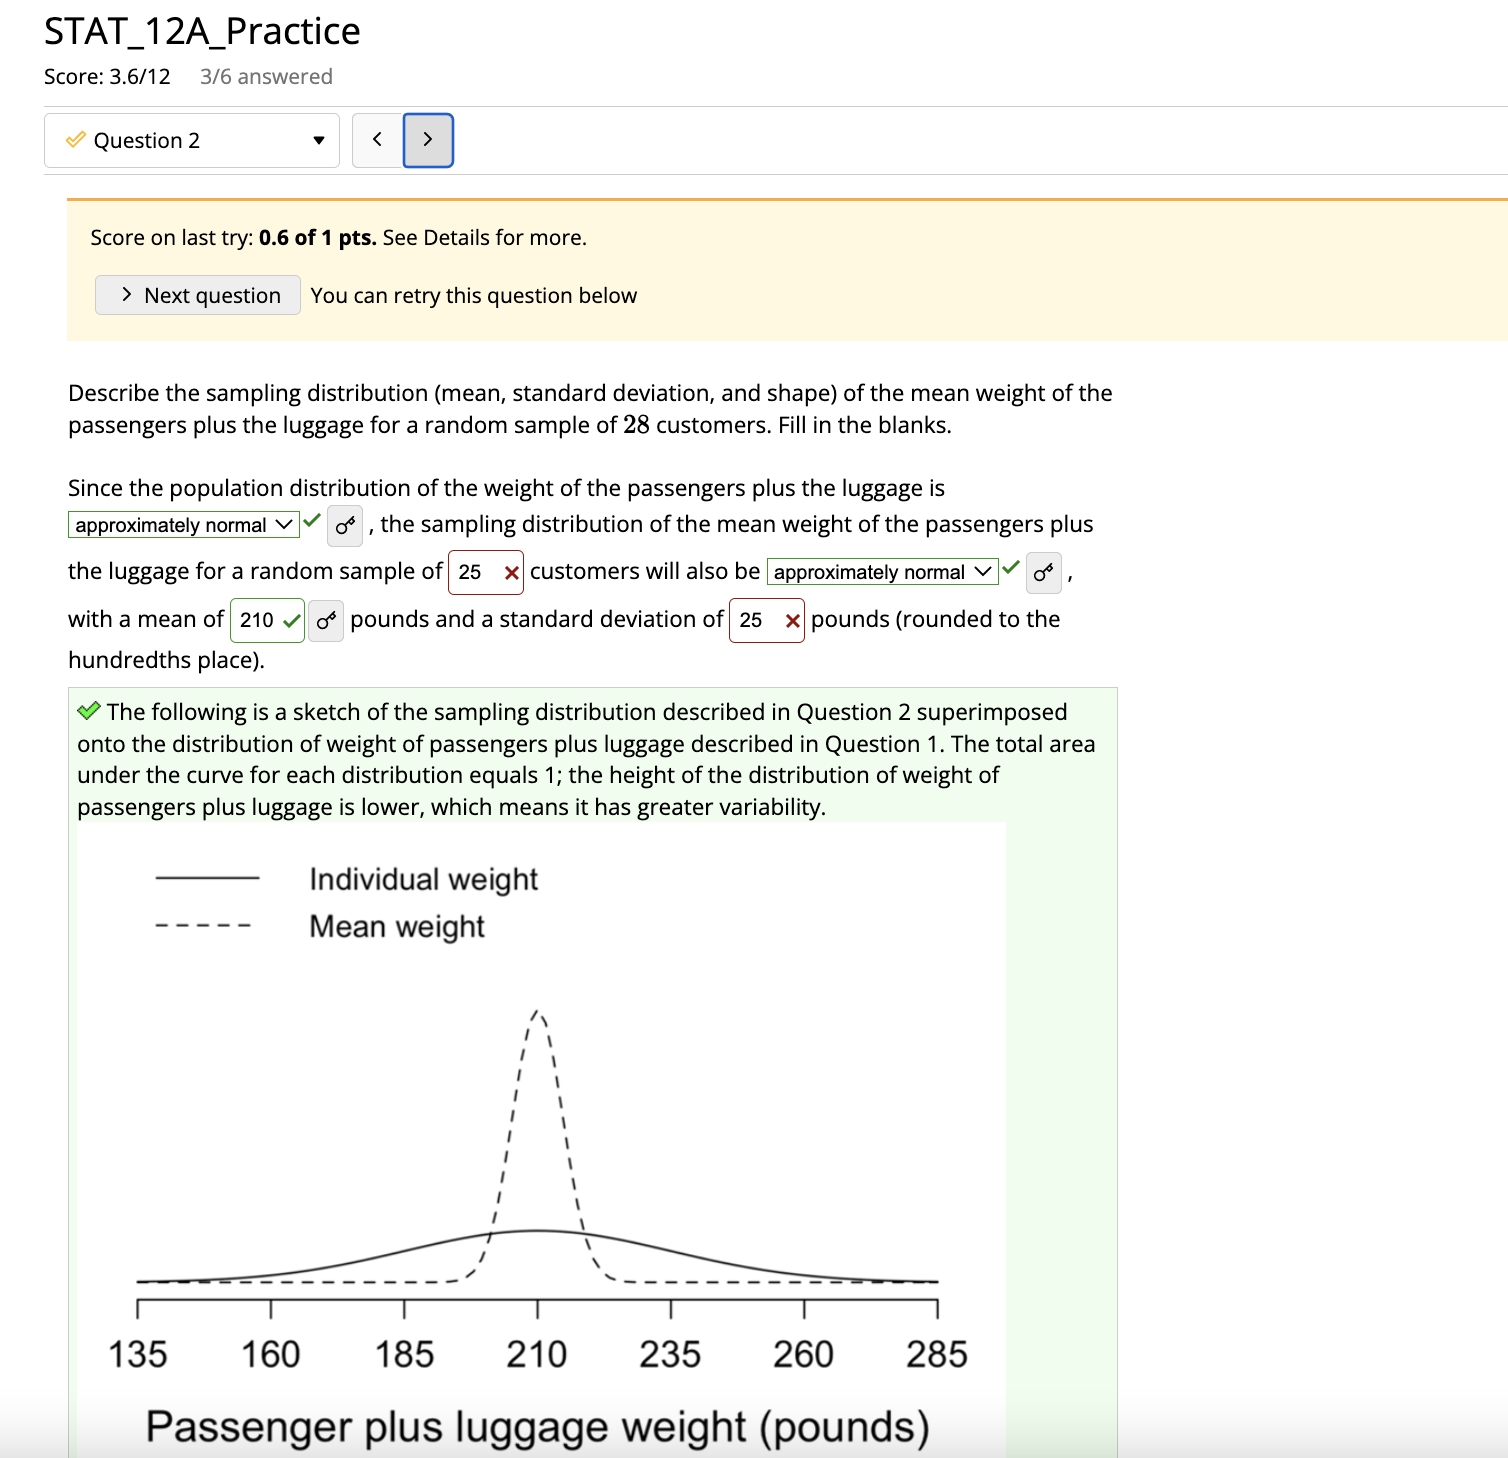
Task: Open the first approximately normal dropdown
Action: (x=183, y=524)
